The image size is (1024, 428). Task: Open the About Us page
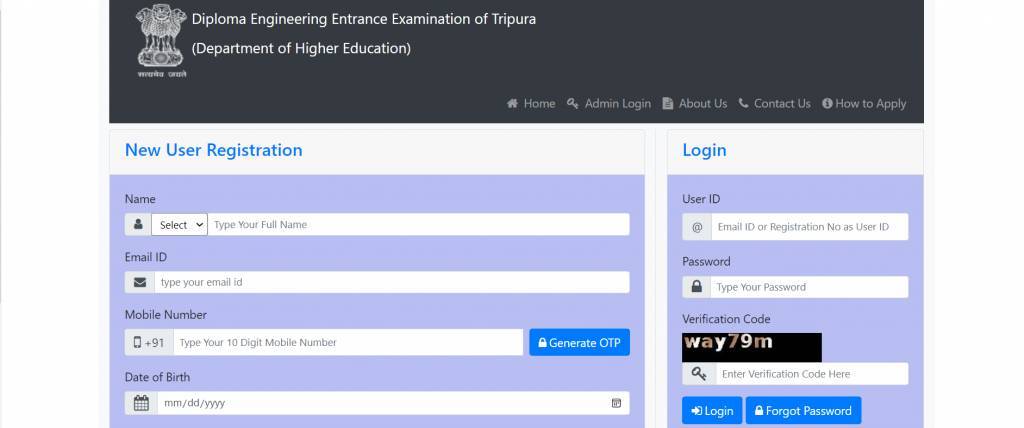coord(695,104)
